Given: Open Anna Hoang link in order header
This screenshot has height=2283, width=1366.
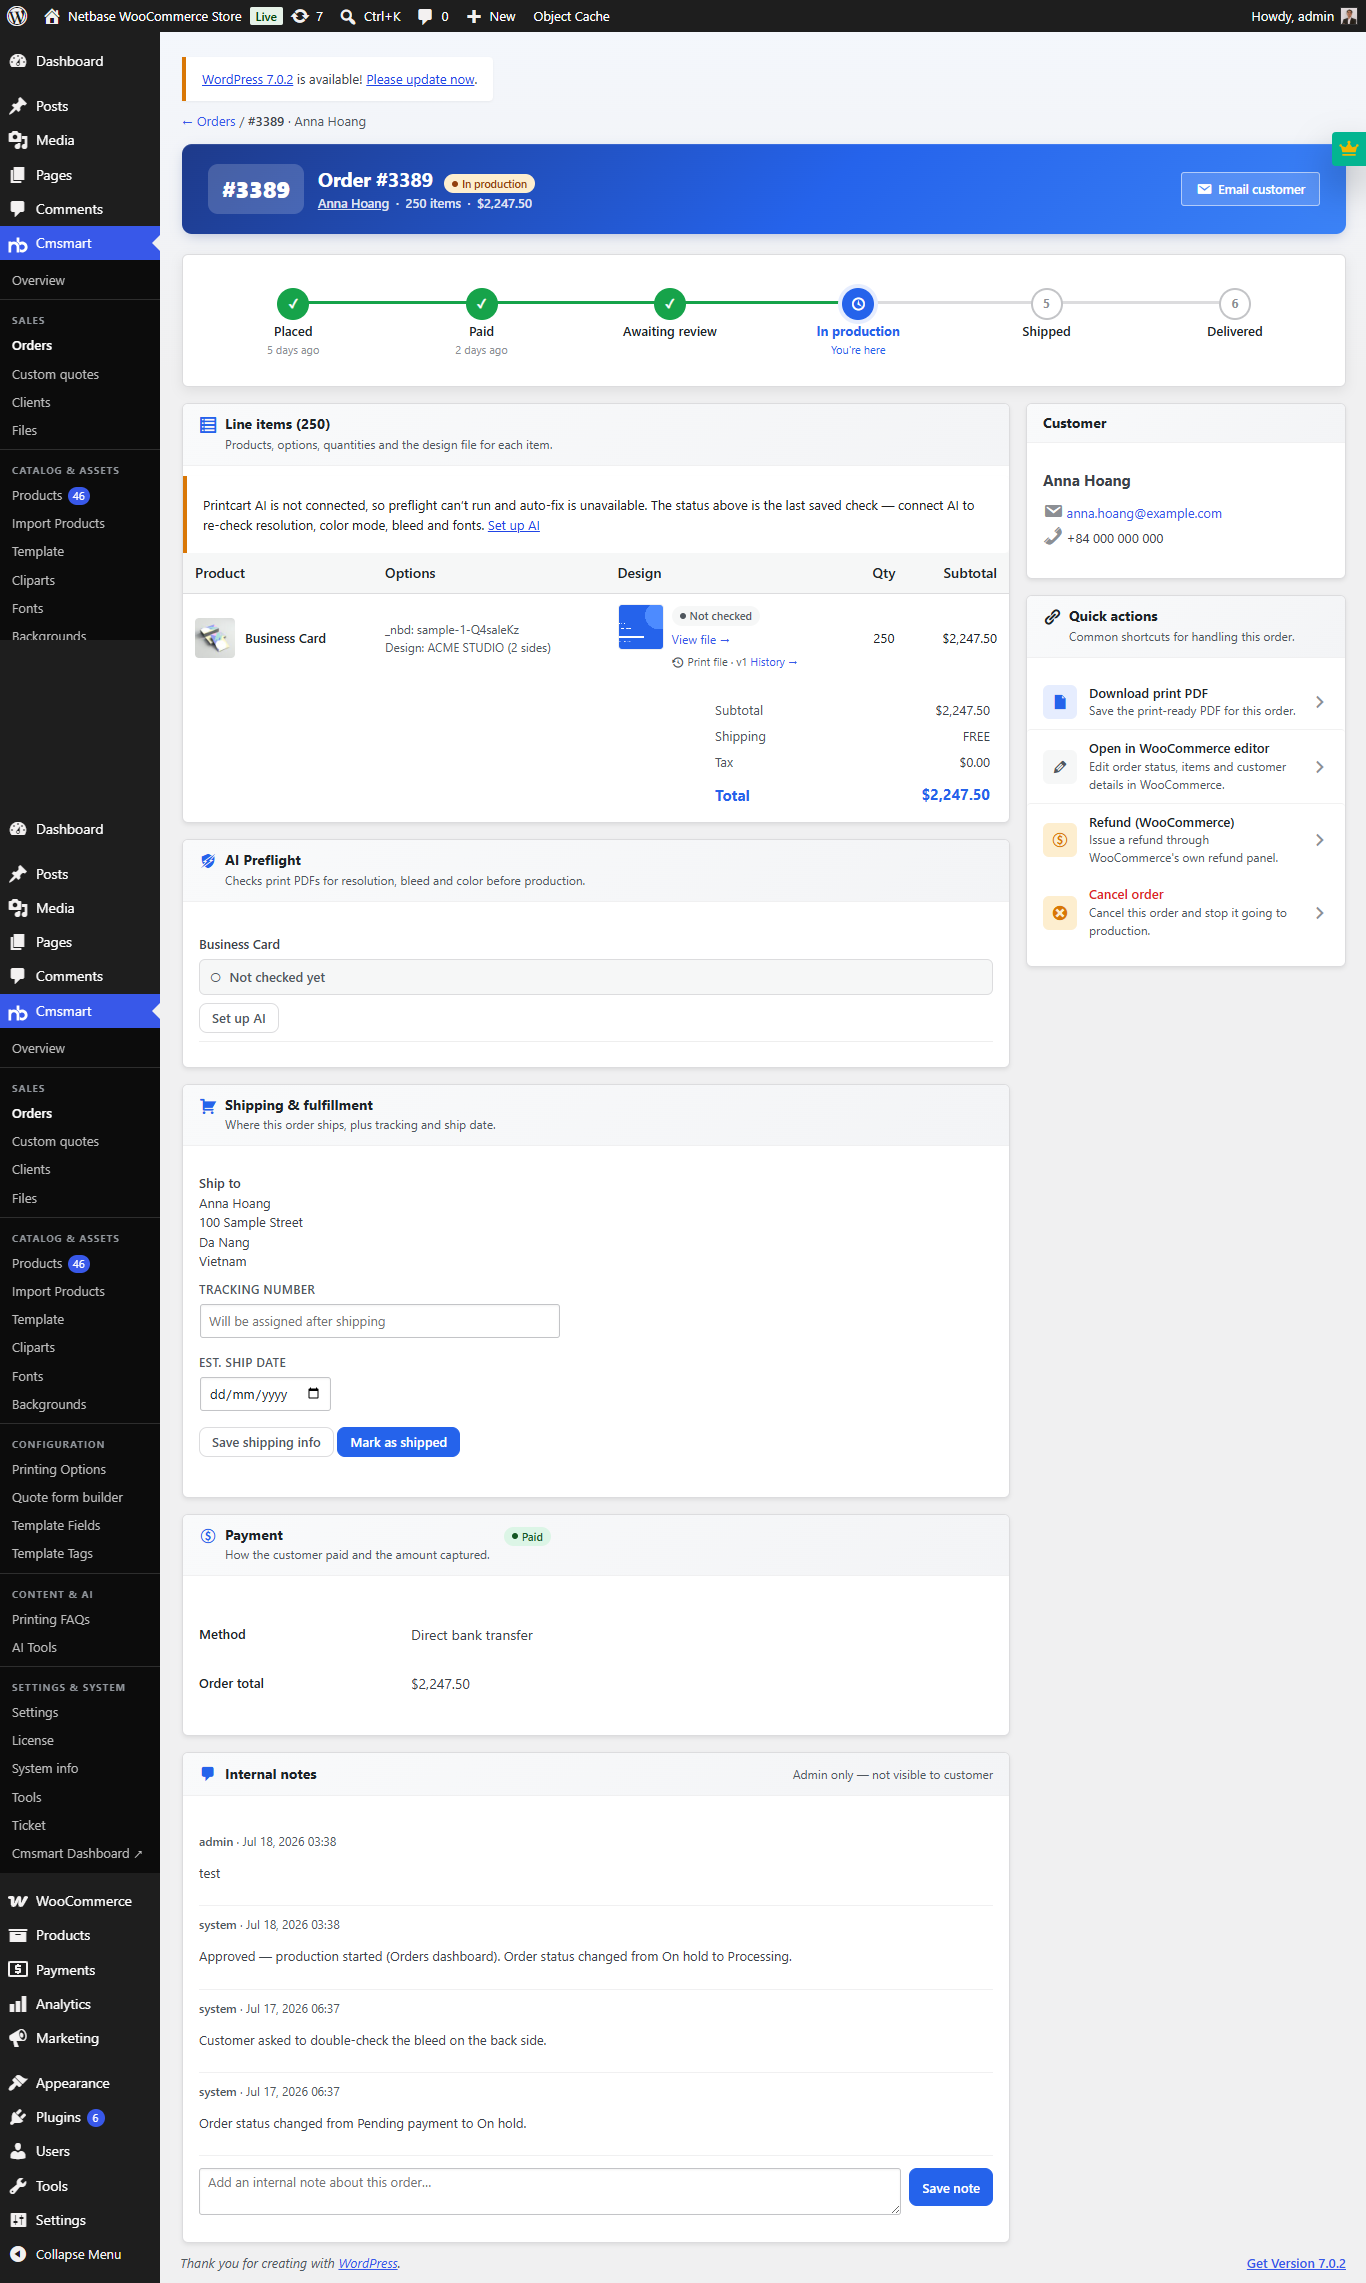Looking at the screenshot, I should [x=353, y=203].
